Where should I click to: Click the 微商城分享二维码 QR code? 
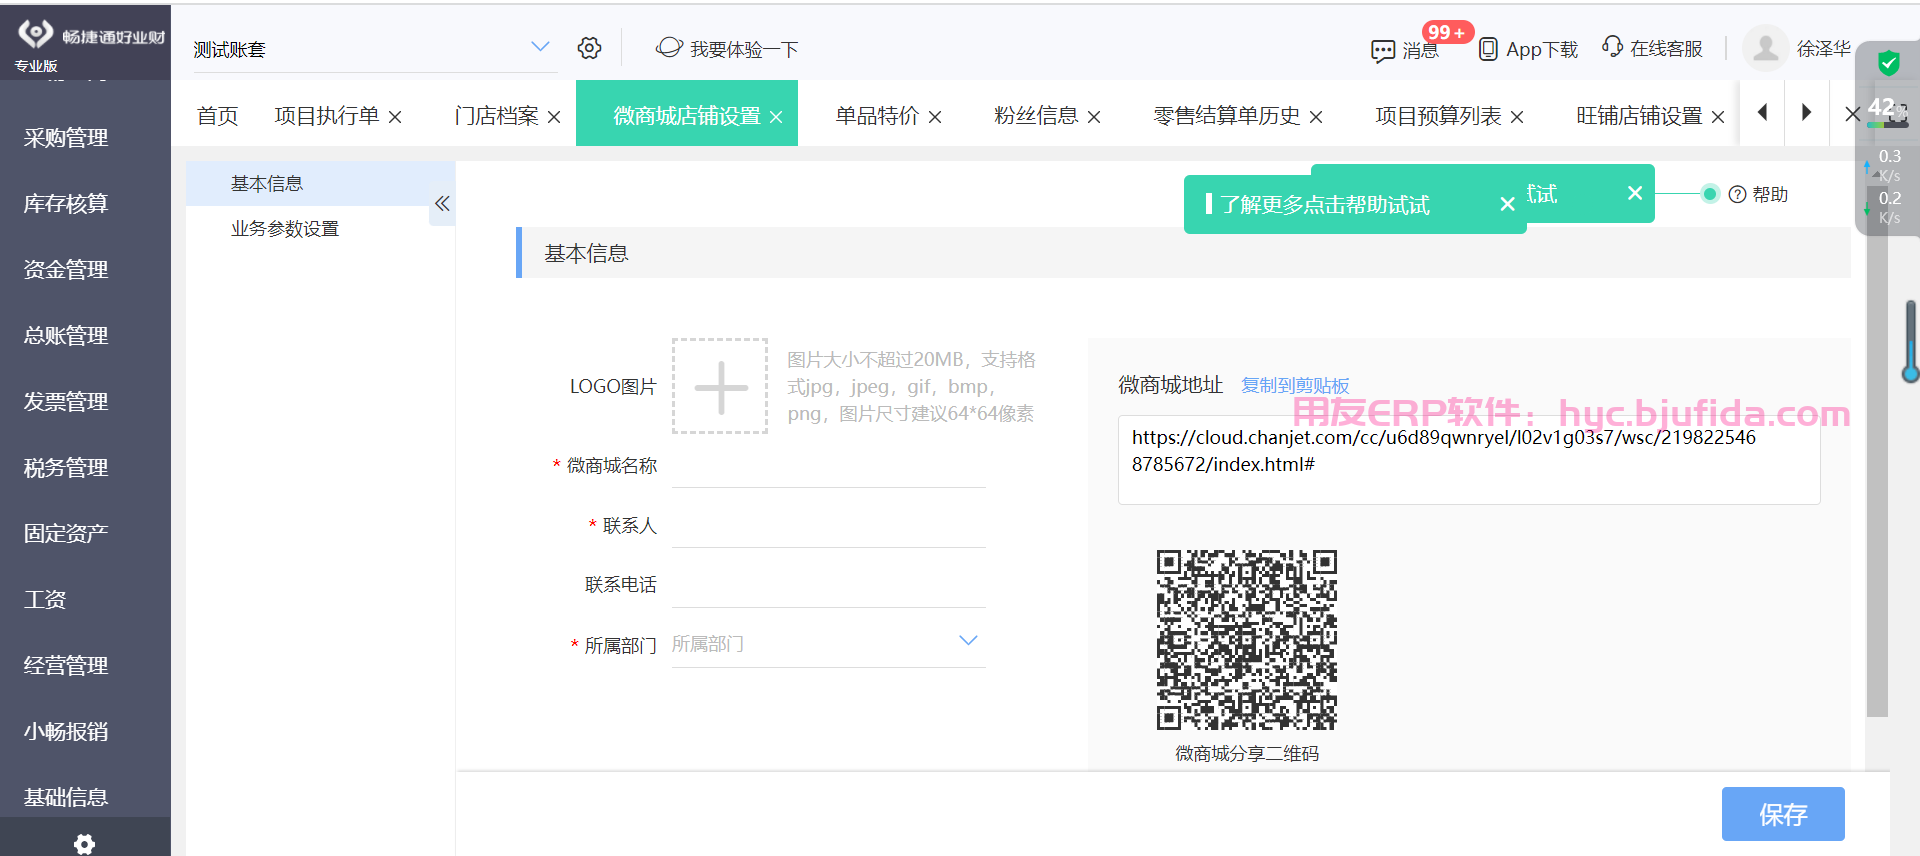(x=1247, y=640)
